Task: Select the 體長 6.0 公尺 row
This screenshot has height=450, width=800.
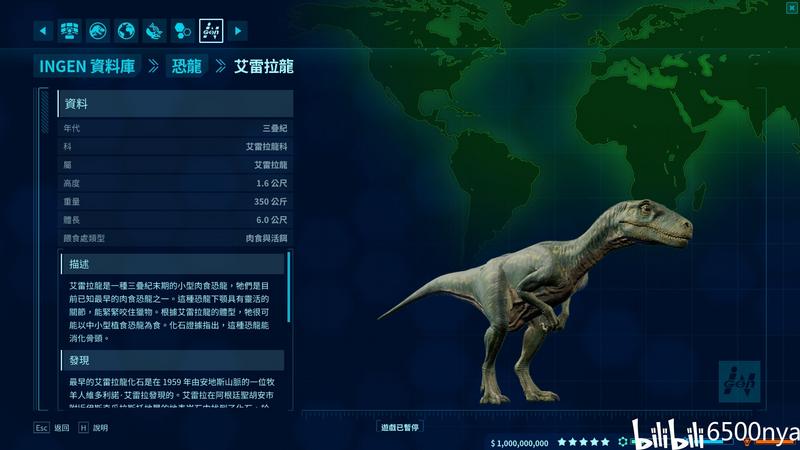Action: (x=175, y=220)
